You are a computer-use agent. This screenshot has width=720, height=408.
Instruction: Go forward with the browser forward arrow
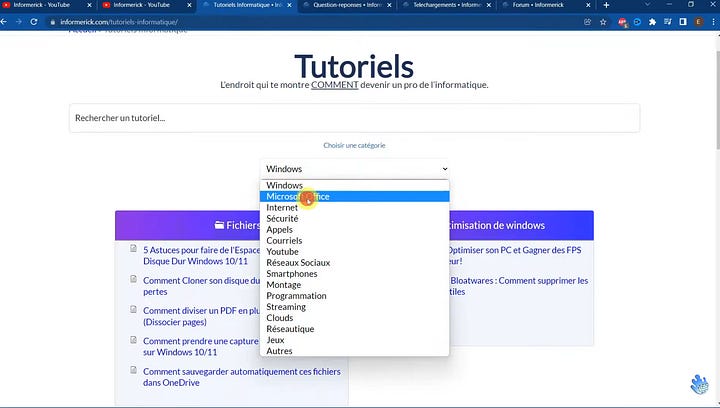18,22
